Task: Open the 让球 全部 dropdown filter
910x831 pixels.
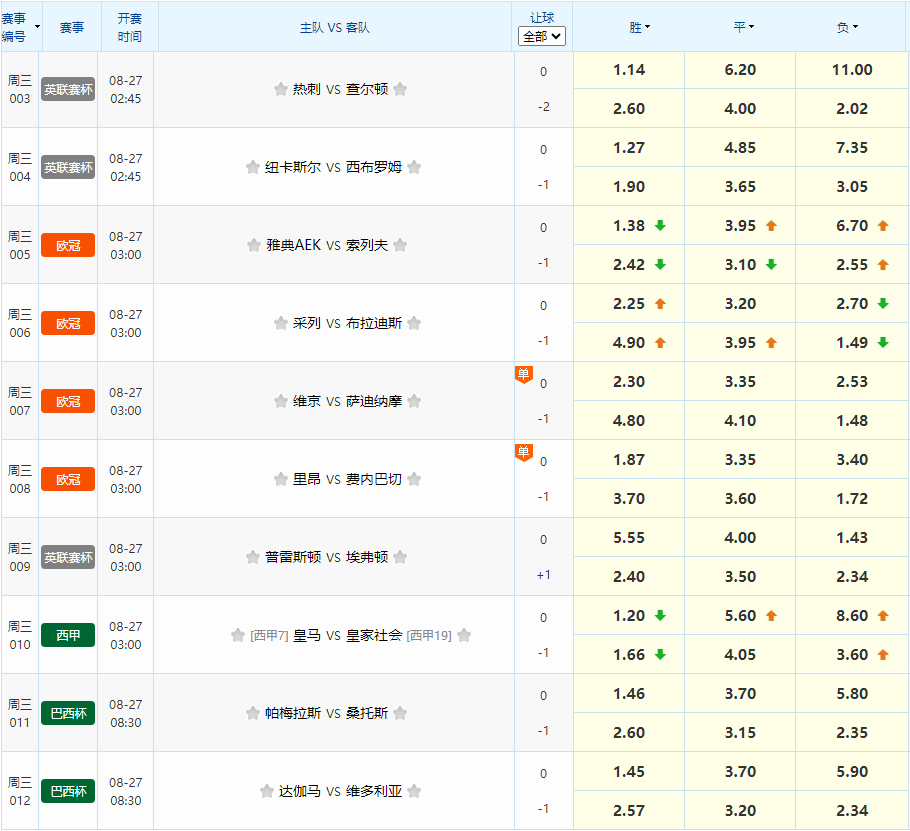Action: tap(541, 37)
